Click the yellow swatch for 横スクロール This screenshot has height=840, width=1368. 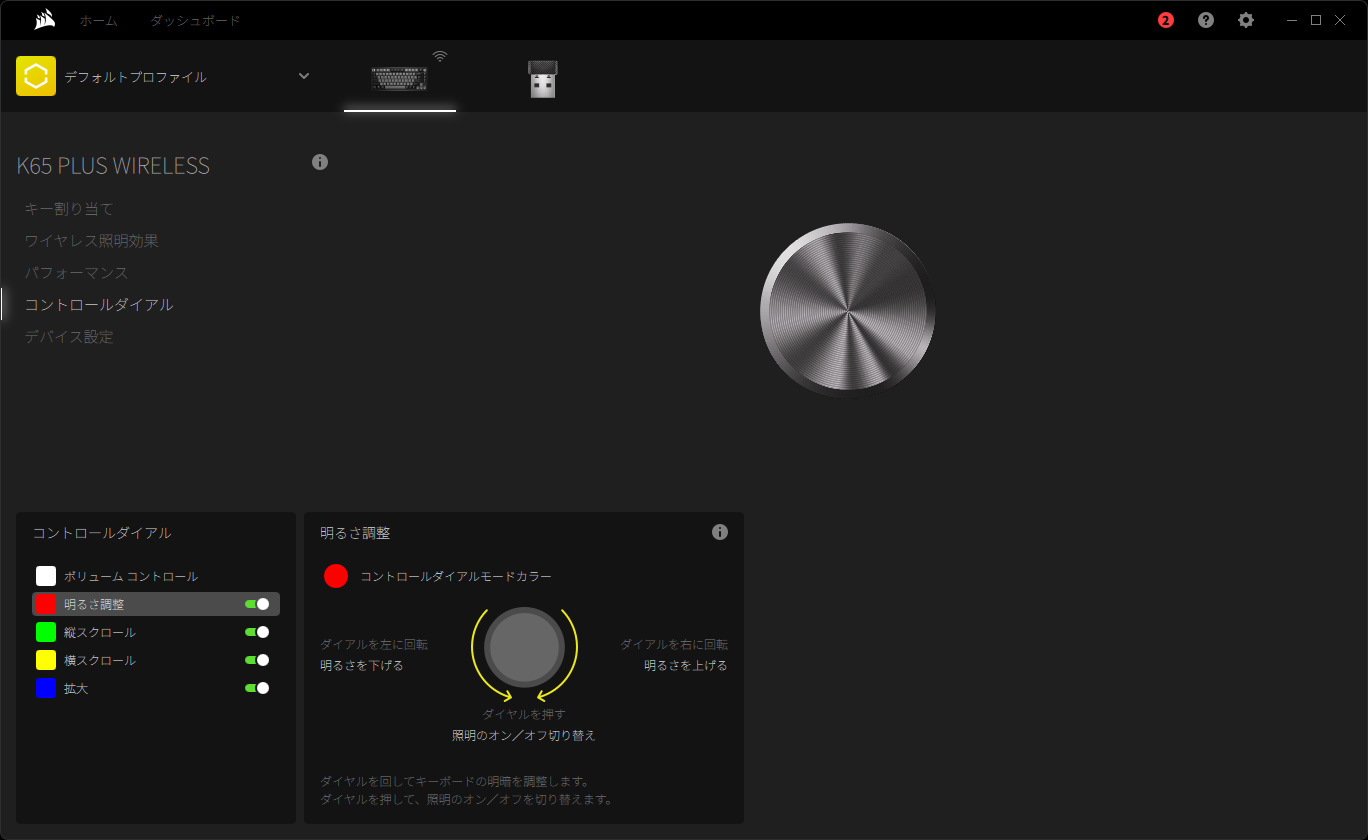(46, 660)
